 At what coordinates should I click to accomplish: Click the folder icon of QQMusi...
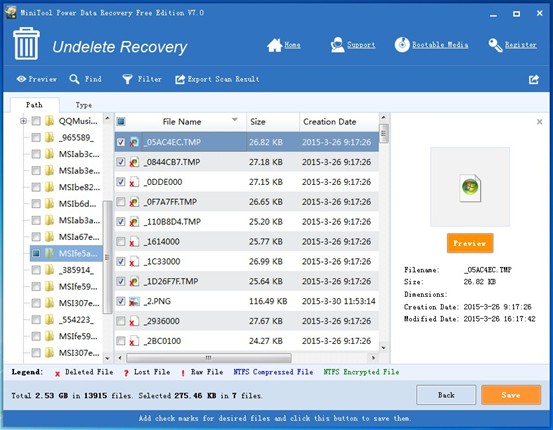[50, 121]
